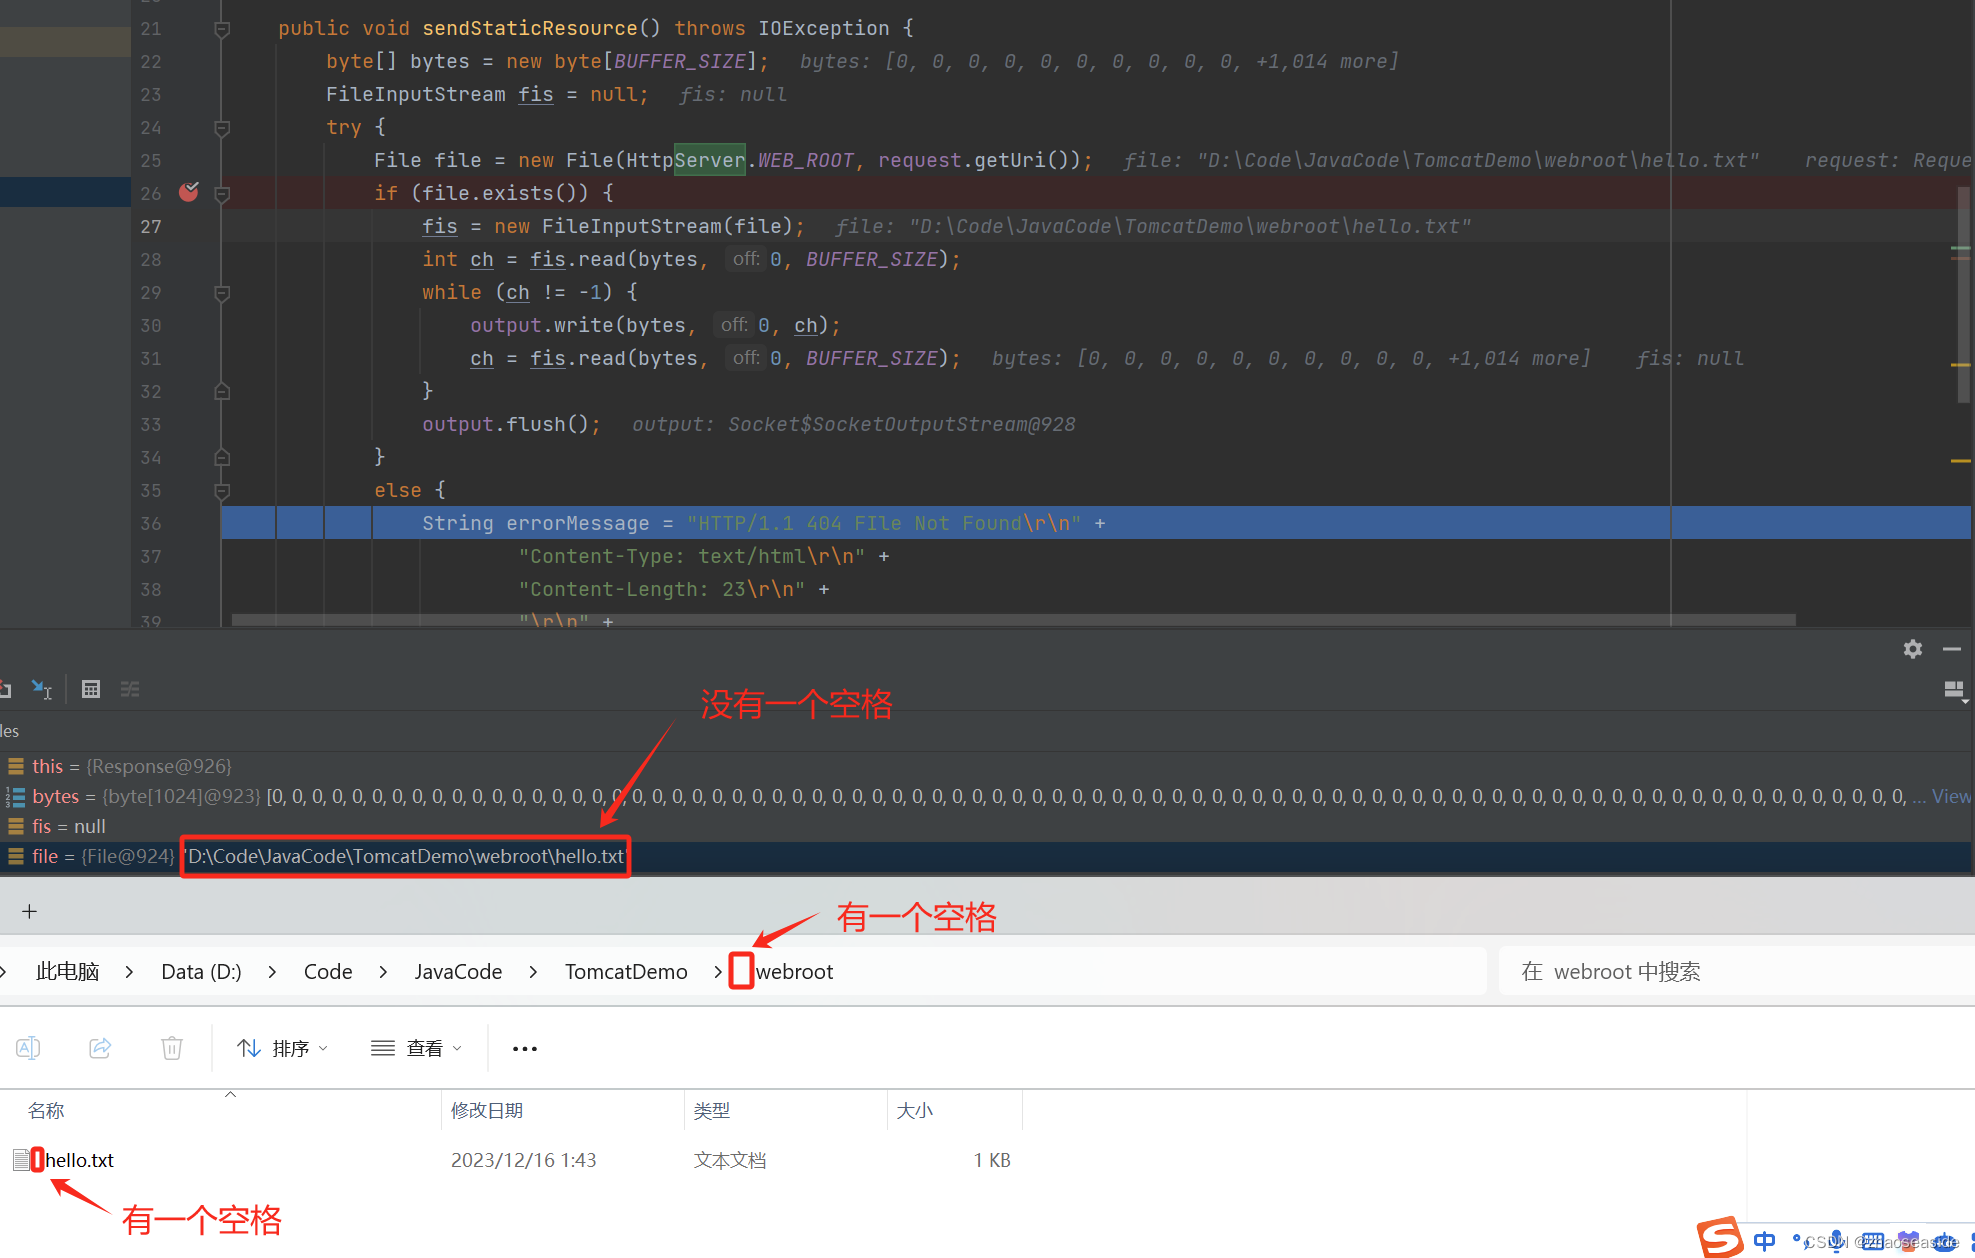1975x1258 pixels.
Task: Click the Rename icon in Explorer toolbar
Action: [28, 1048]
